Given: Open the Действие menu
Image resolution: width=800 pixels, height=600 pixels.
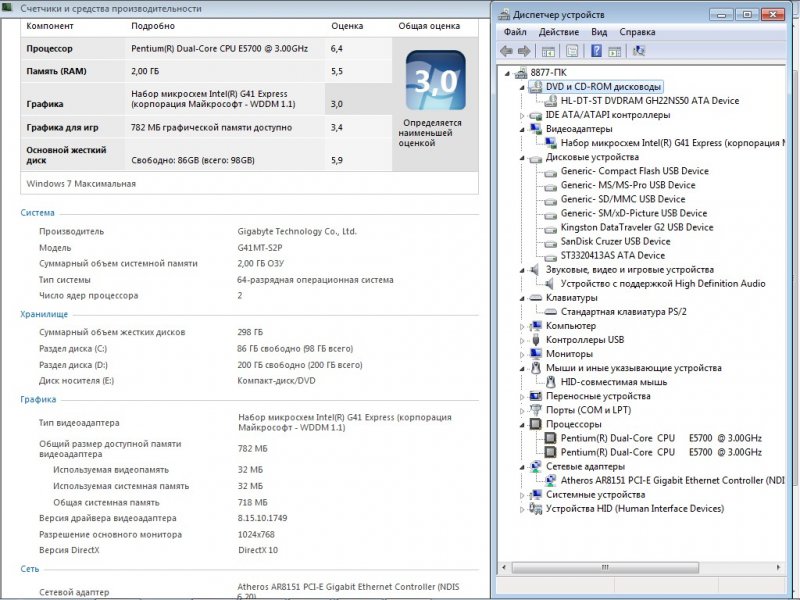Looking at the screenshot, I should 559,32.
